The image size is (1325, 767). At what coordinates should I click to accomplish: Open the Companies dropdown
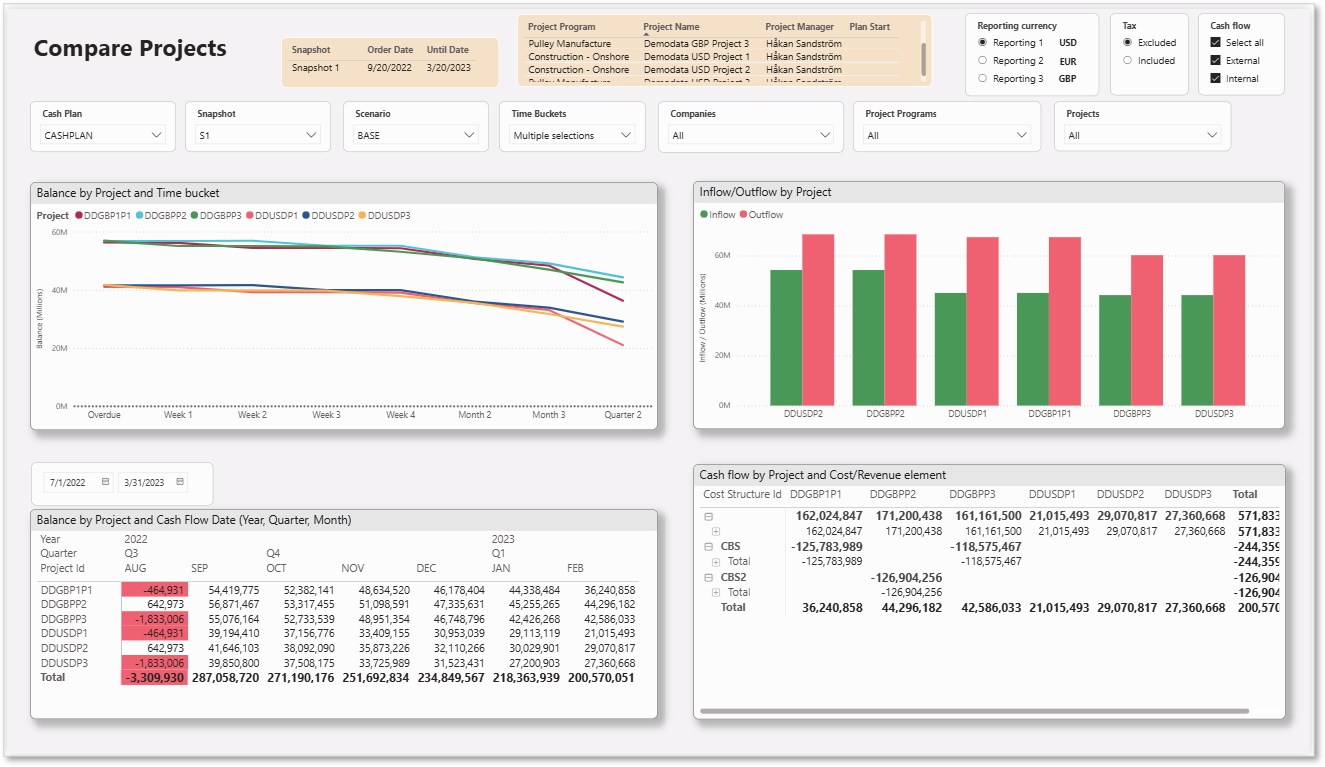coord(751,135)
